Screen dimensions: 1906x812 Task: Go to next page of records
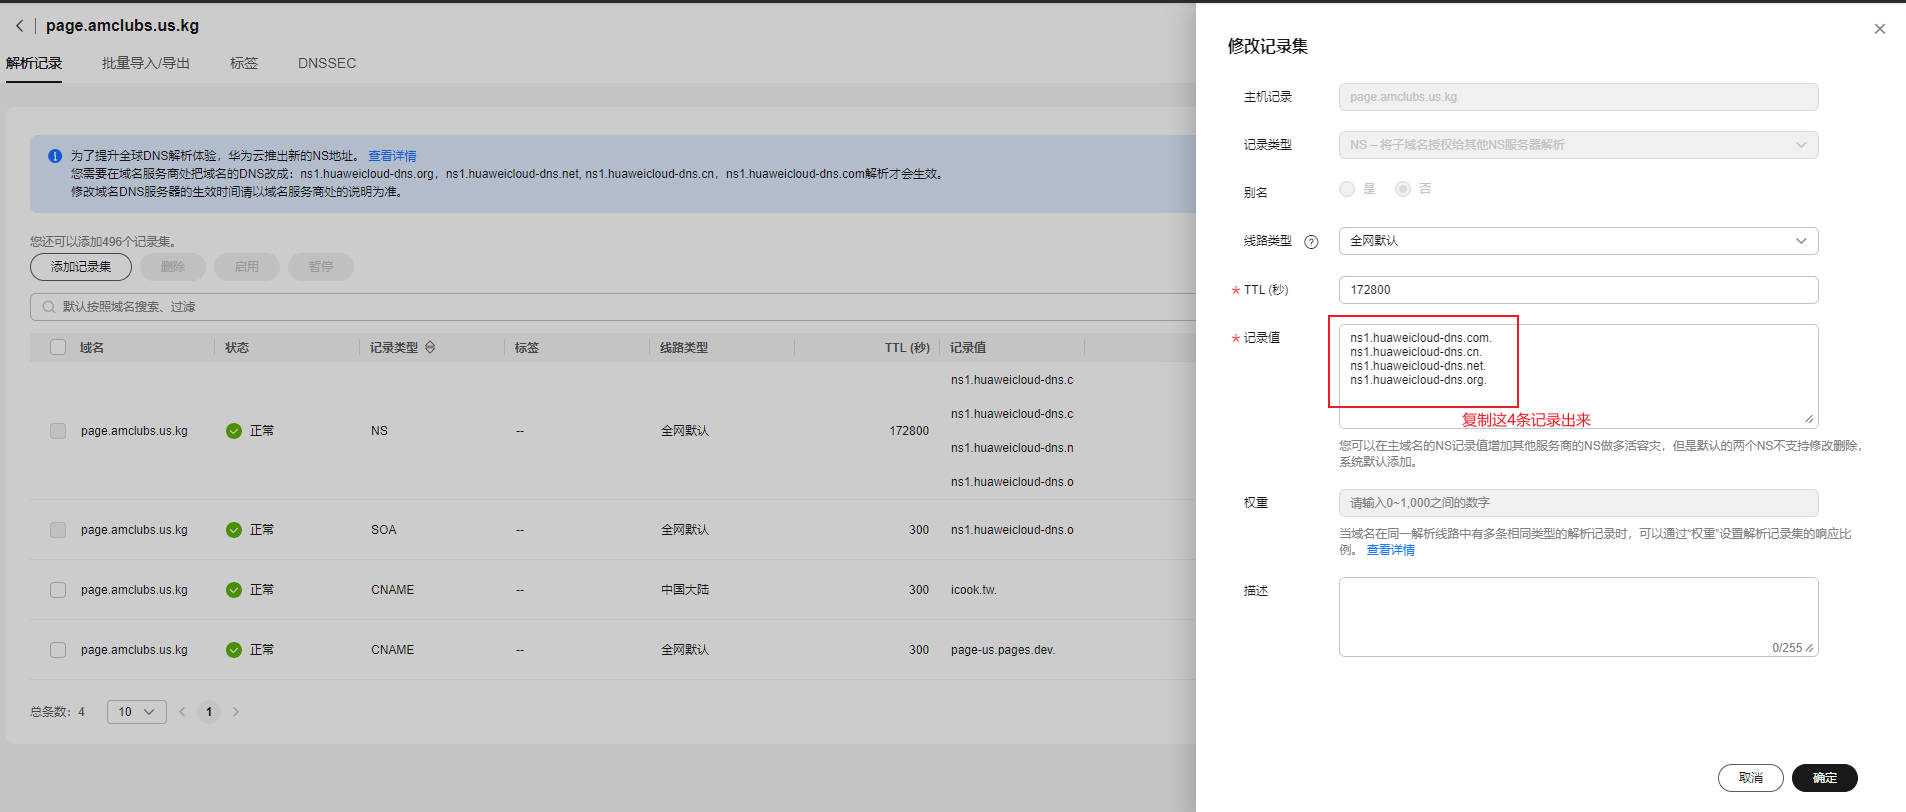pos(236,712)
